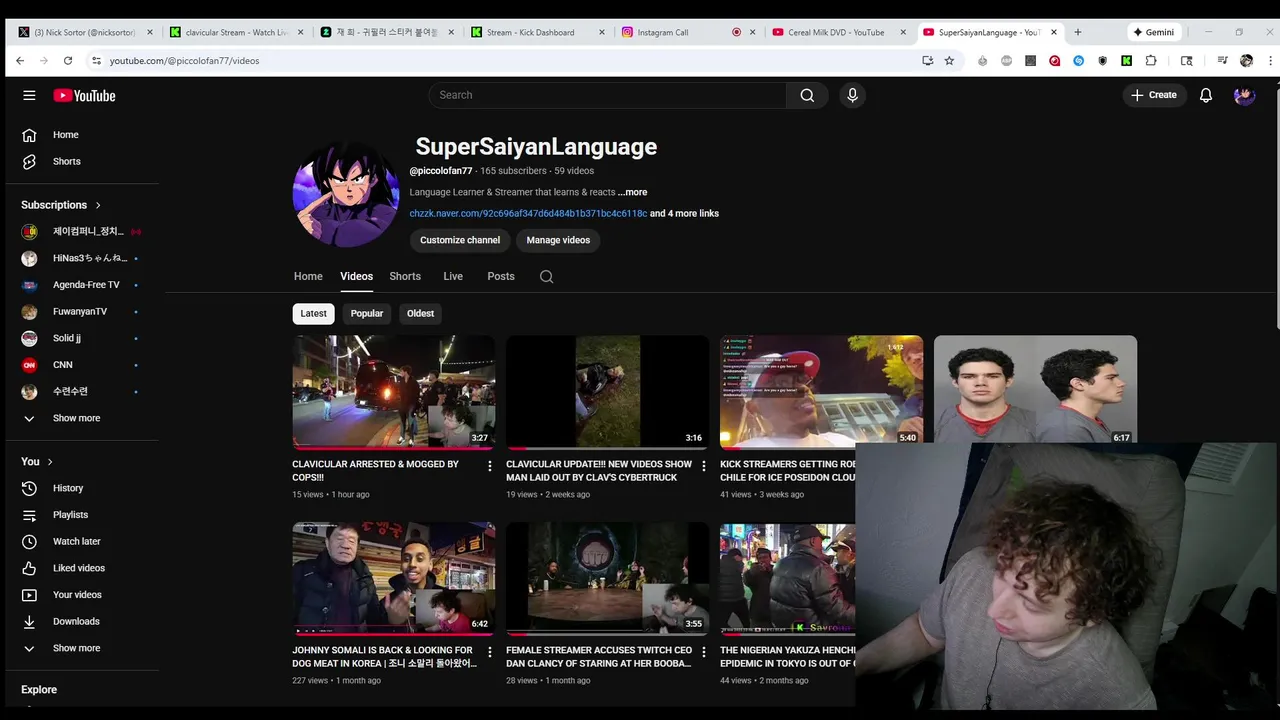Open JOHNNY SOMALI IS BACK video thumbnail
Viewport: 1280px width, 720px height.
click(x=393, y=578)
